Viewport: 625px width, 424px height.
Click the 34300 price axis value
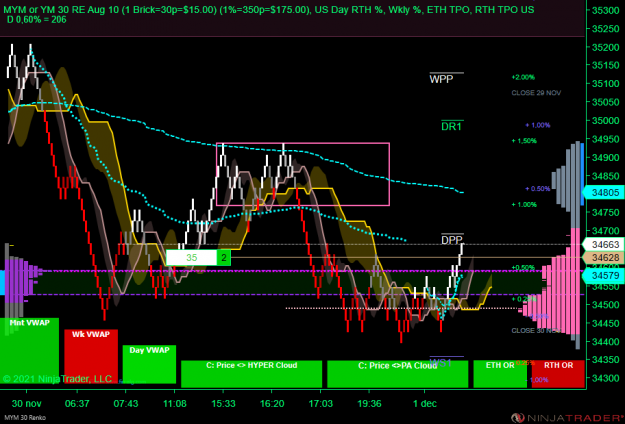[606, 378]
